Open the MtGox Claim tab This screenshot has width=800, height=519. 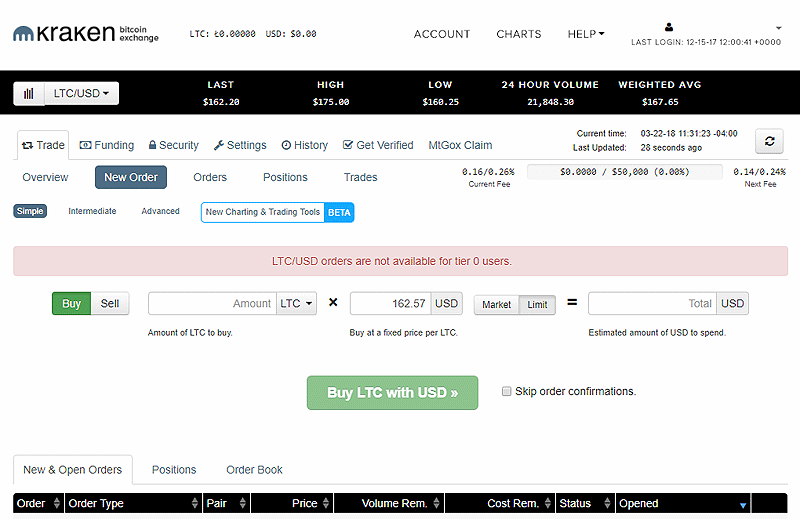pos(460,145)
